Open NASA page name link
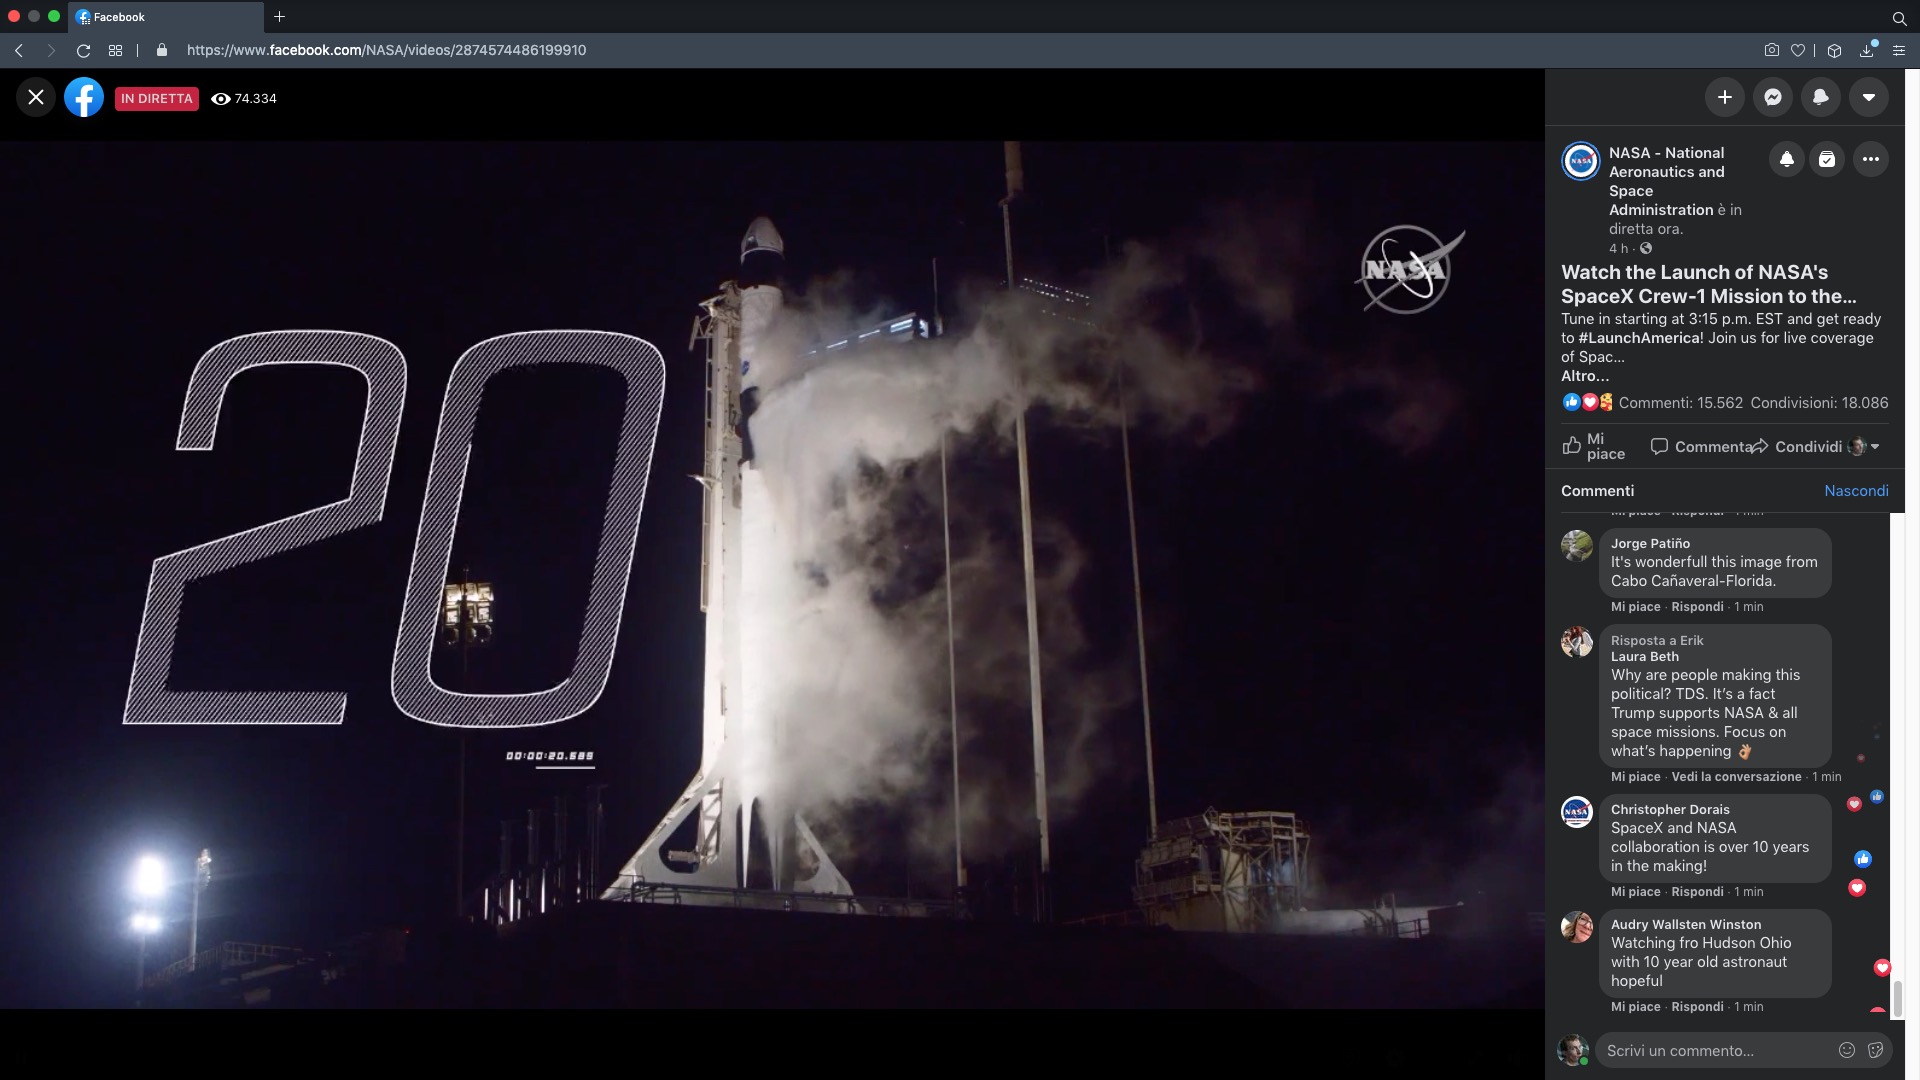This screenshot has height=1080, width=1920. point(1666,181)
